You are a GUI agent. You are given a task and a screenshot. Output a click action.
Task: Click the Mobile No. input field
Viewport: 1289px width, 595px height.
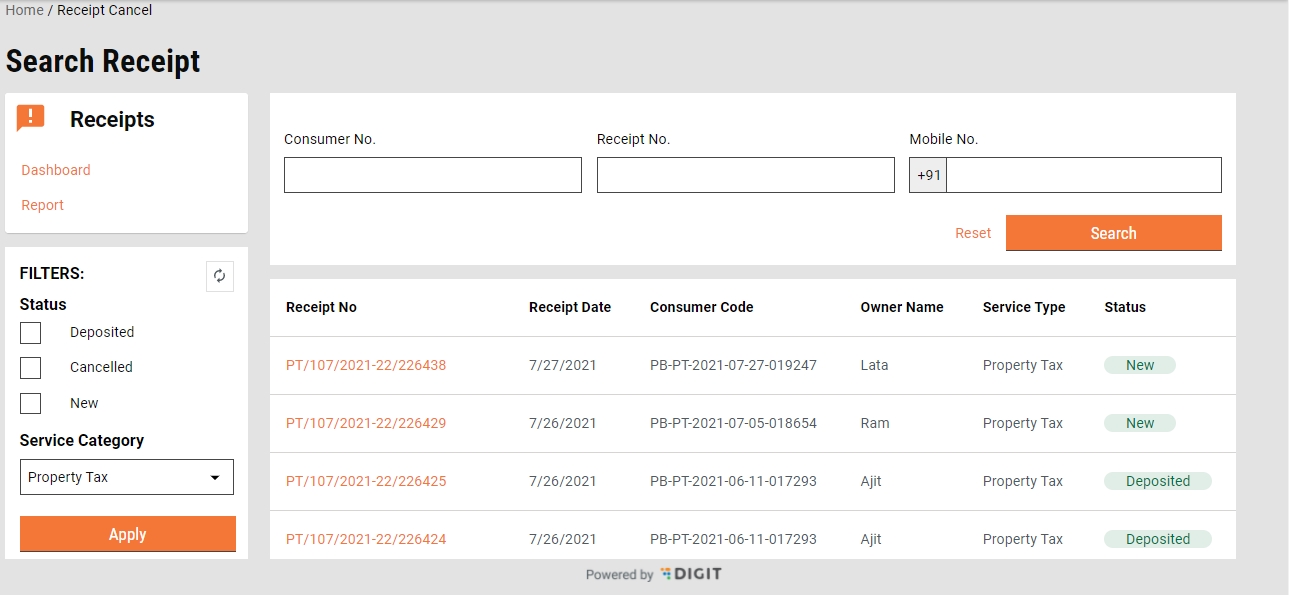point(1083,175)
